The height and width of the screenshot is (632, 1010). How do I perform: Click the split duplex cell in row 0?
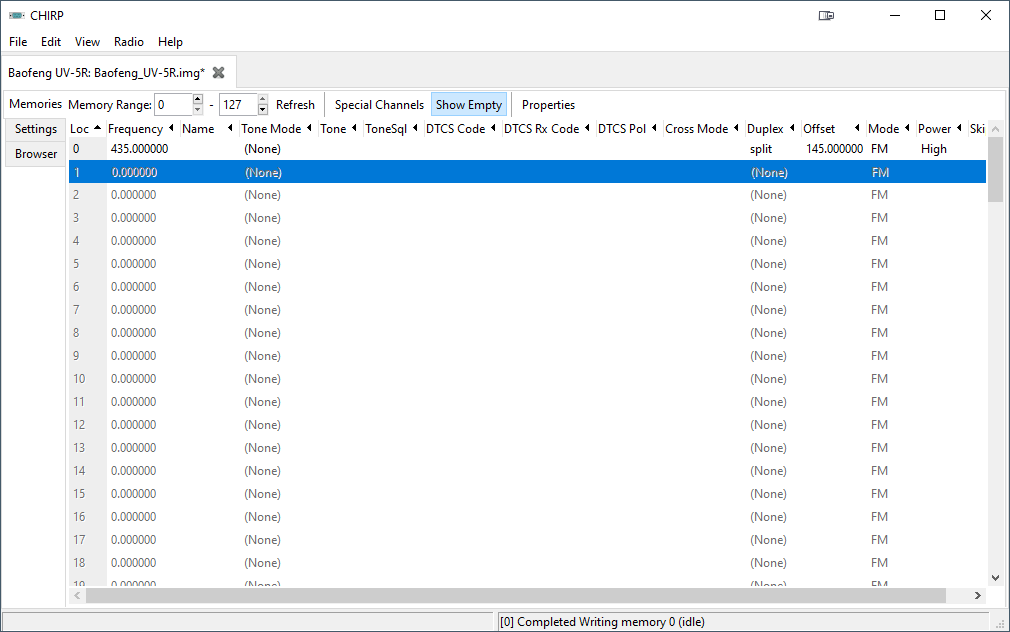[x=761, y=149]
